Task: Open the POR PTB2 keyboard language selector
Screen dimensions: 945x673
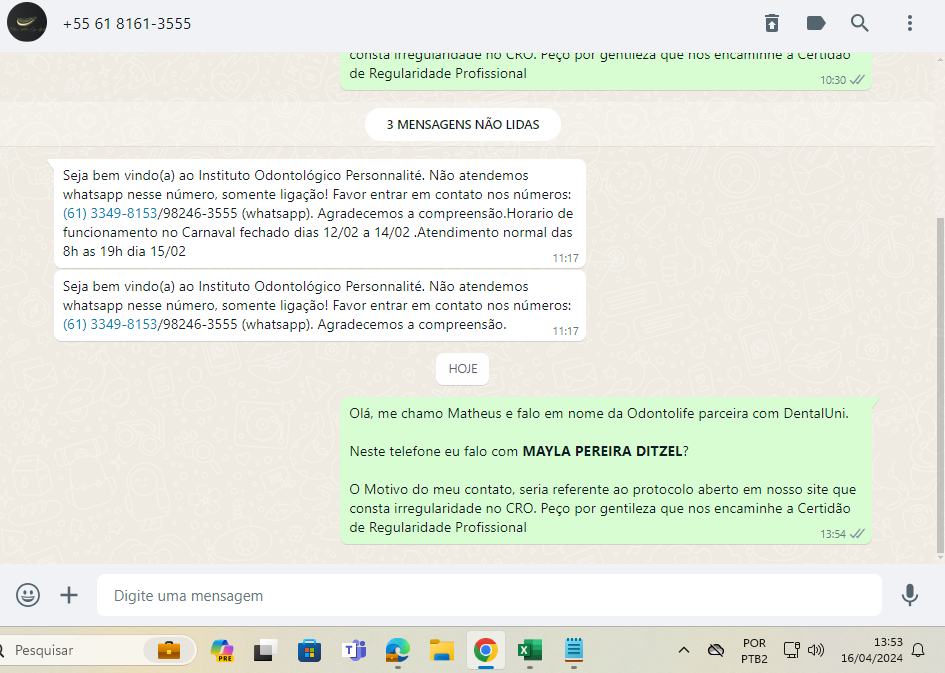Action: tap(754, 650)
